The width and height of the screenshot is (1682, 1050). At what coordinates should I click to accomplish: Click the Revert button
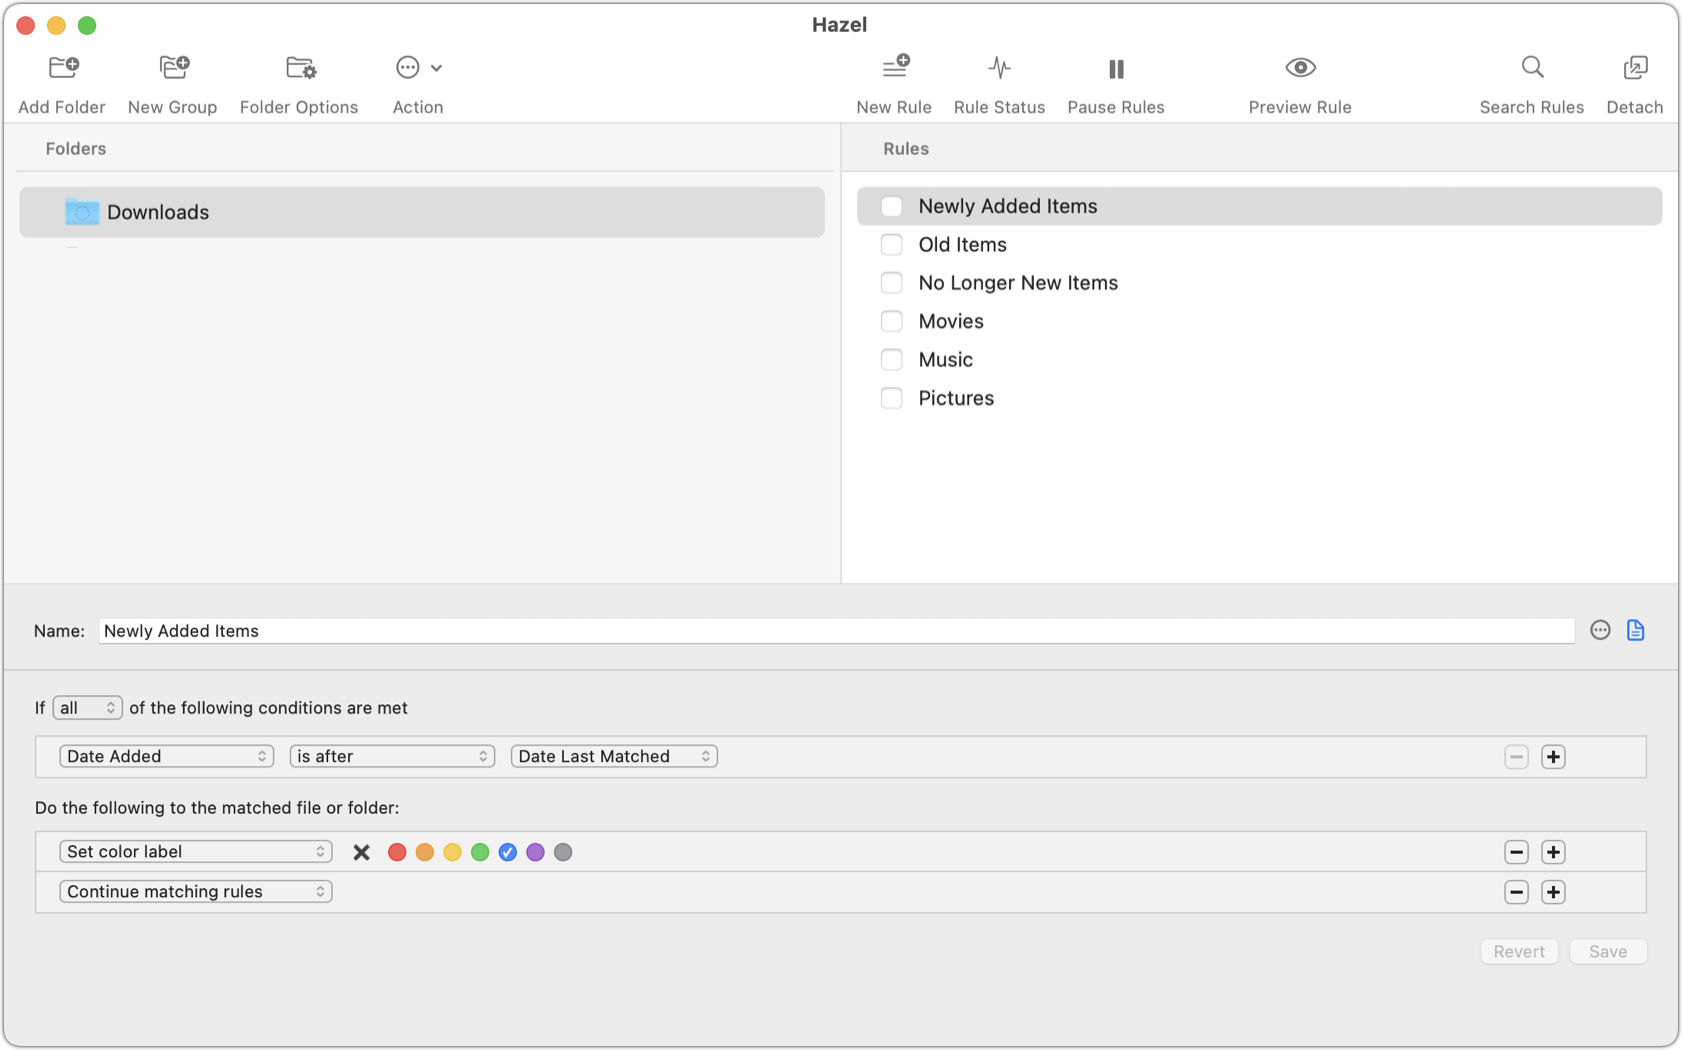(x=1519, y=952)
